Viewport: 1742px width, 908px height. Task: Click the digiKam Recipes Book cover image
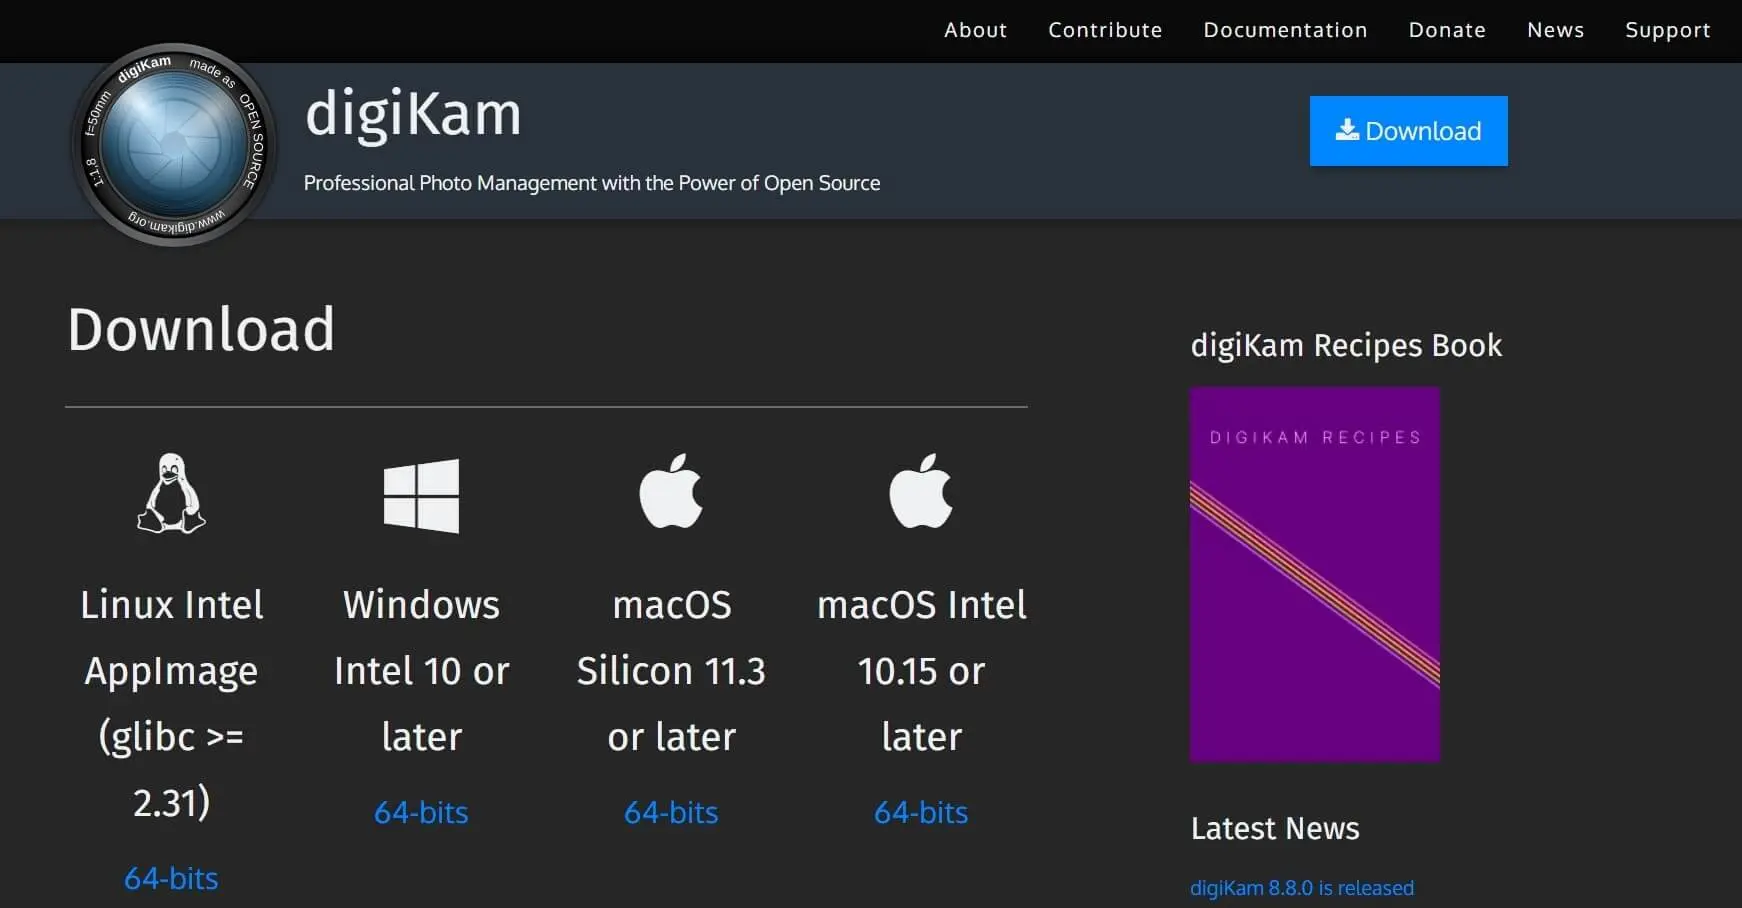[x=1315, y=573]
